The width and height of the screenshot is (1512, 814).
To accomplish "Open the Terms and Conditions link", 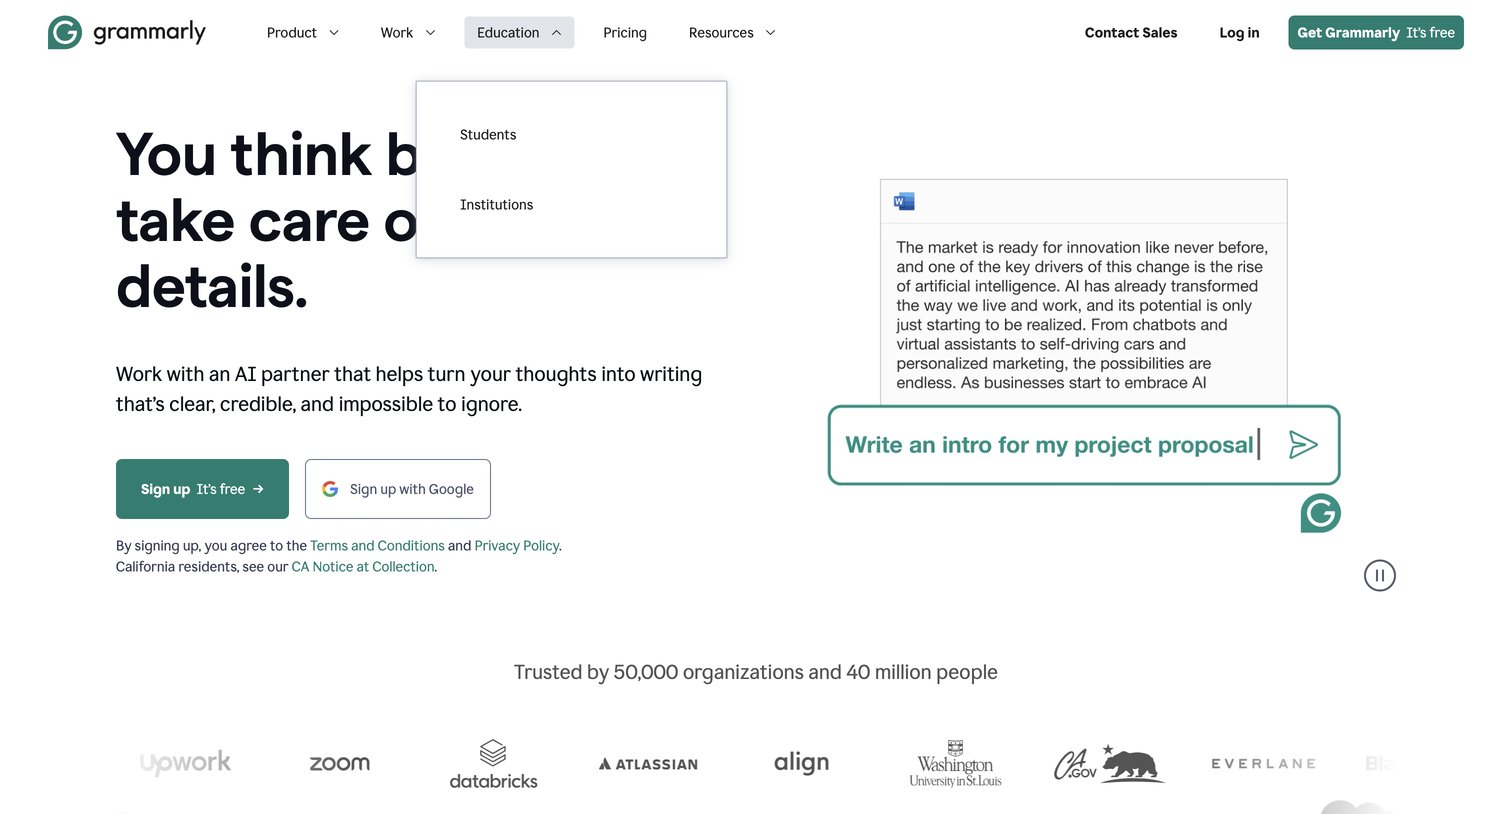I will [x=377, y=546].
